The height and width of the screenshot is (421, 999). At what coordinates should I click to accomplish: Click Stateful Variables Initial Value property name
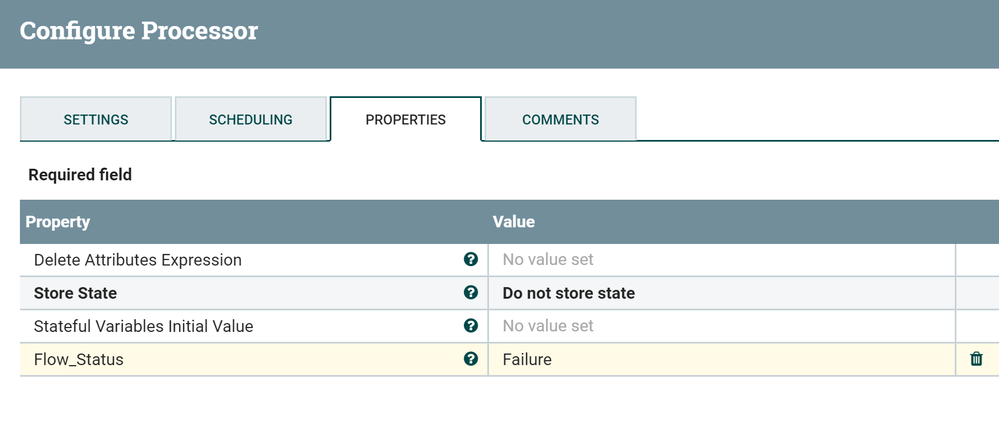pyautogui.click(x=144, y=326)
